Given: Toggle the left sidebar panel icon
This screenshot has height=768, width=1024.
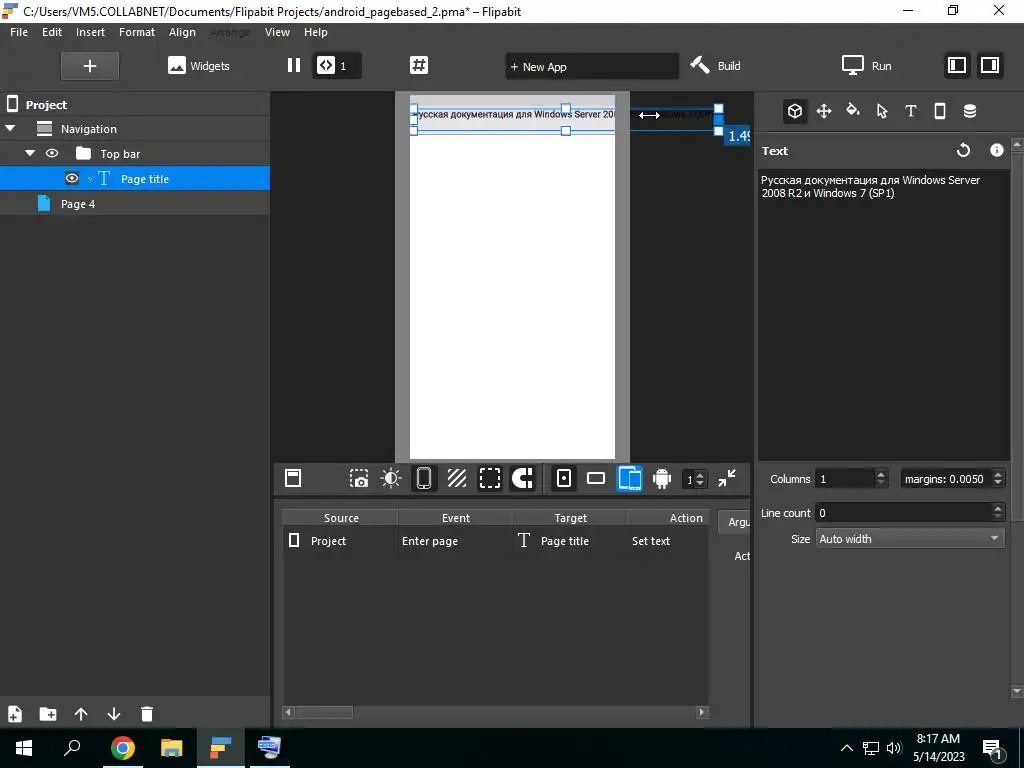Looking at the screenshot, I should click(x=957, y=65).
